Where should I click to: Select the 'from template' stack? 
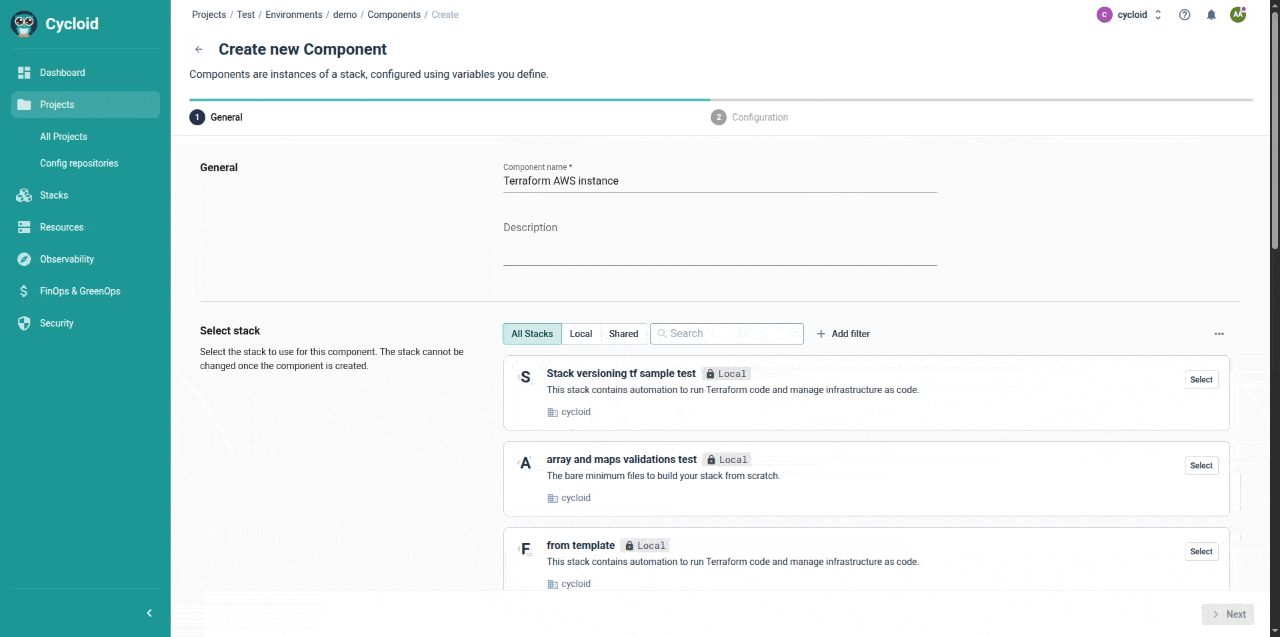click(x=1201, y=552)
